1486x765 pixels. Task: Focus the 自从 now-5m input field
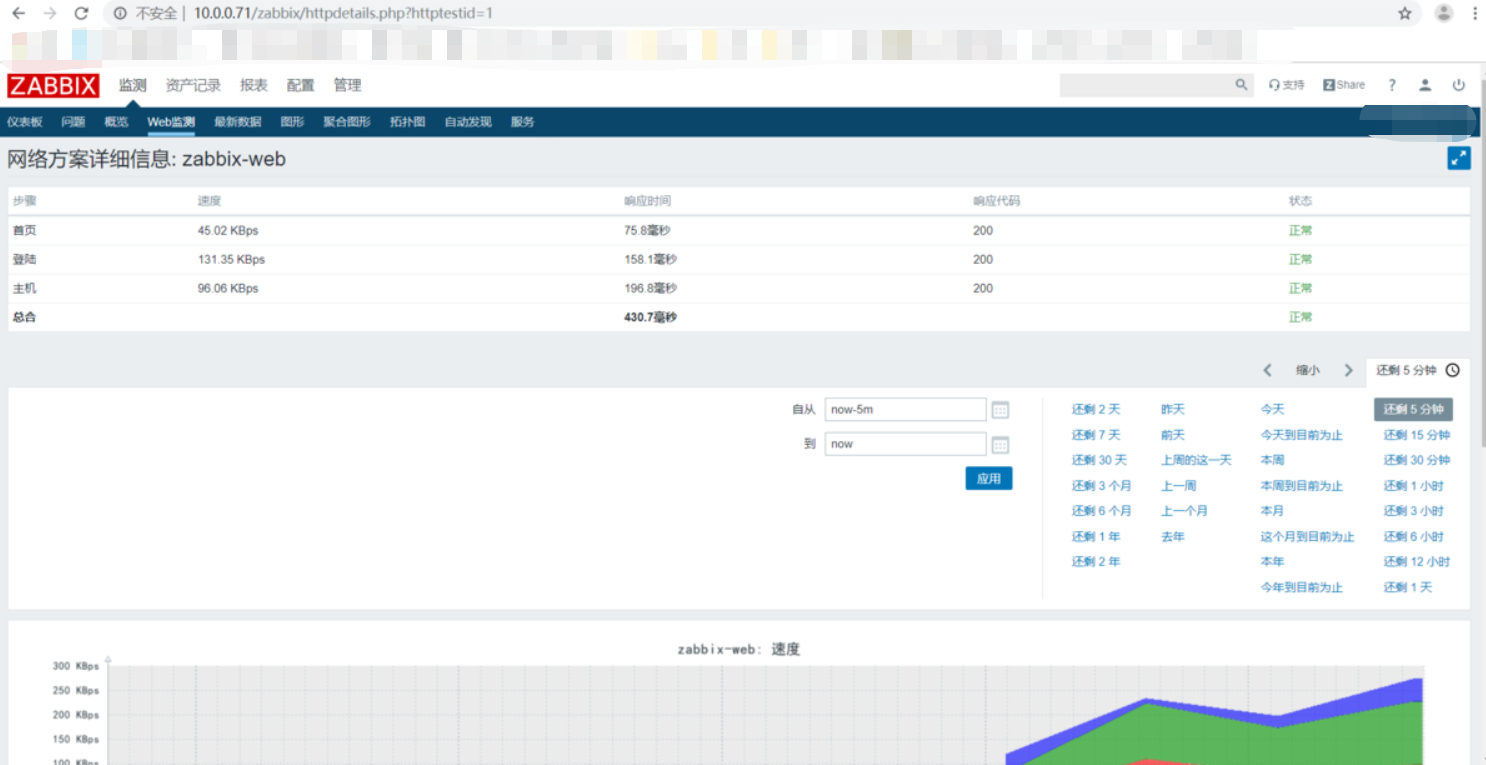click(906, 410)
